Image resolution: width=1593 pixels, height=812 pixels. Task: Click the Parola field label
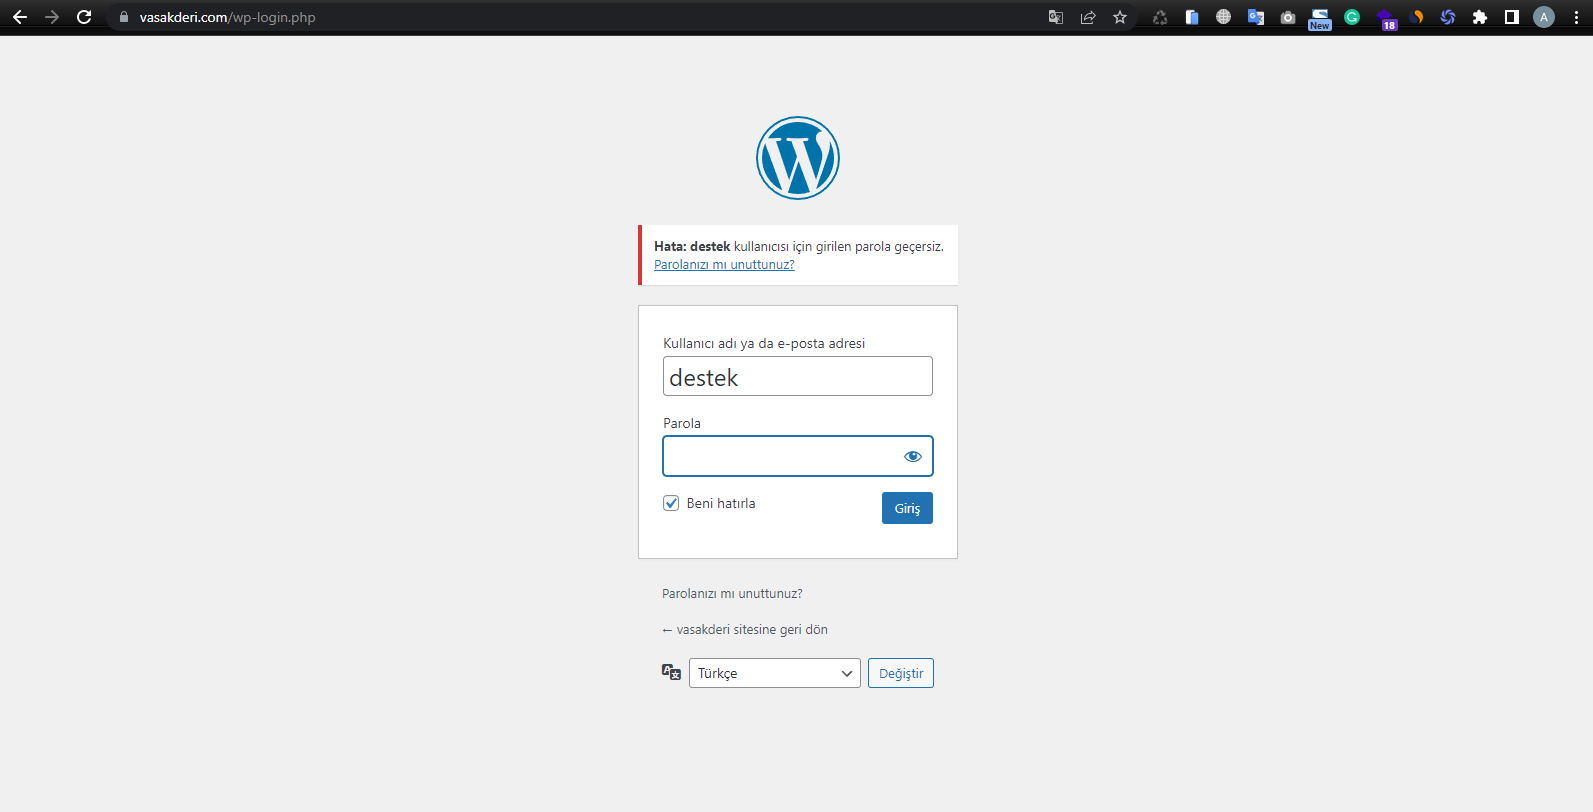pyautogui.click(x=682, y=423)
